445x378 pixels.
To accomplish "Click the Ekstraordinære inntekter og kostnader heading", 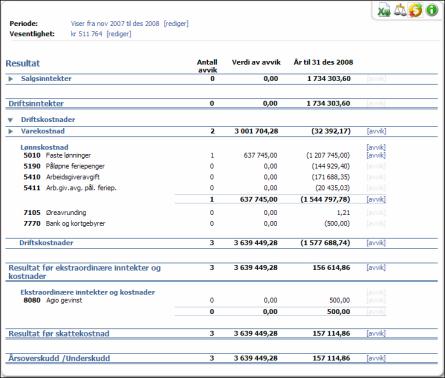I will click(x=88, y=292).
